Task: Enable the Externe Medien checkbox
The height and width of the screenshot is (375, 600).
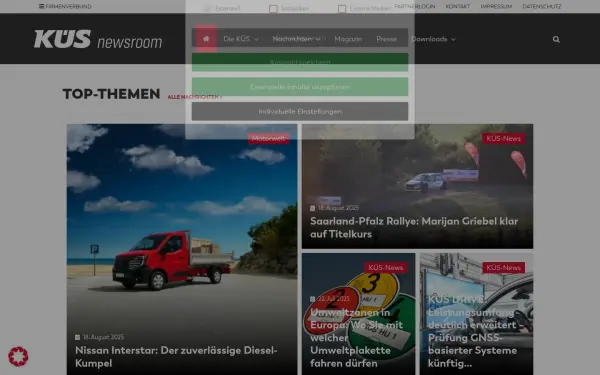Action: coord(342,8)
